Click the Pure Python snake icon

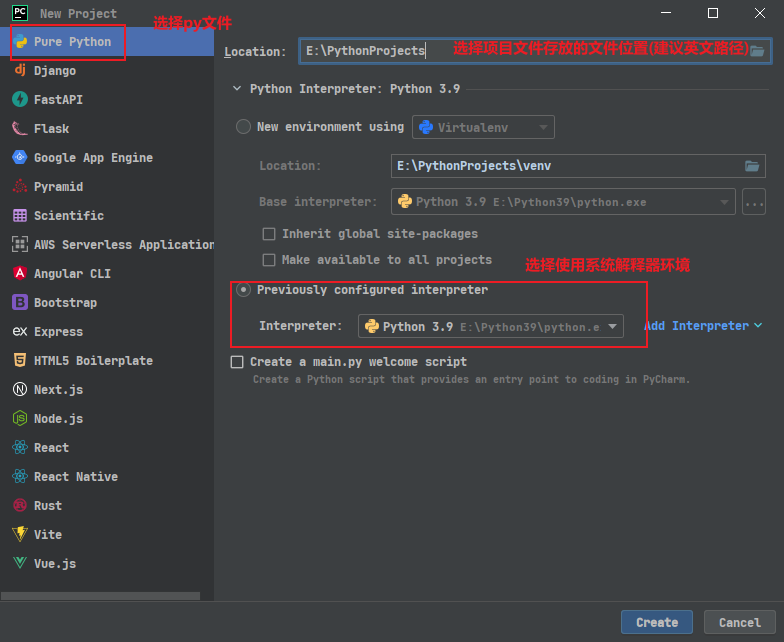[20, 42]
